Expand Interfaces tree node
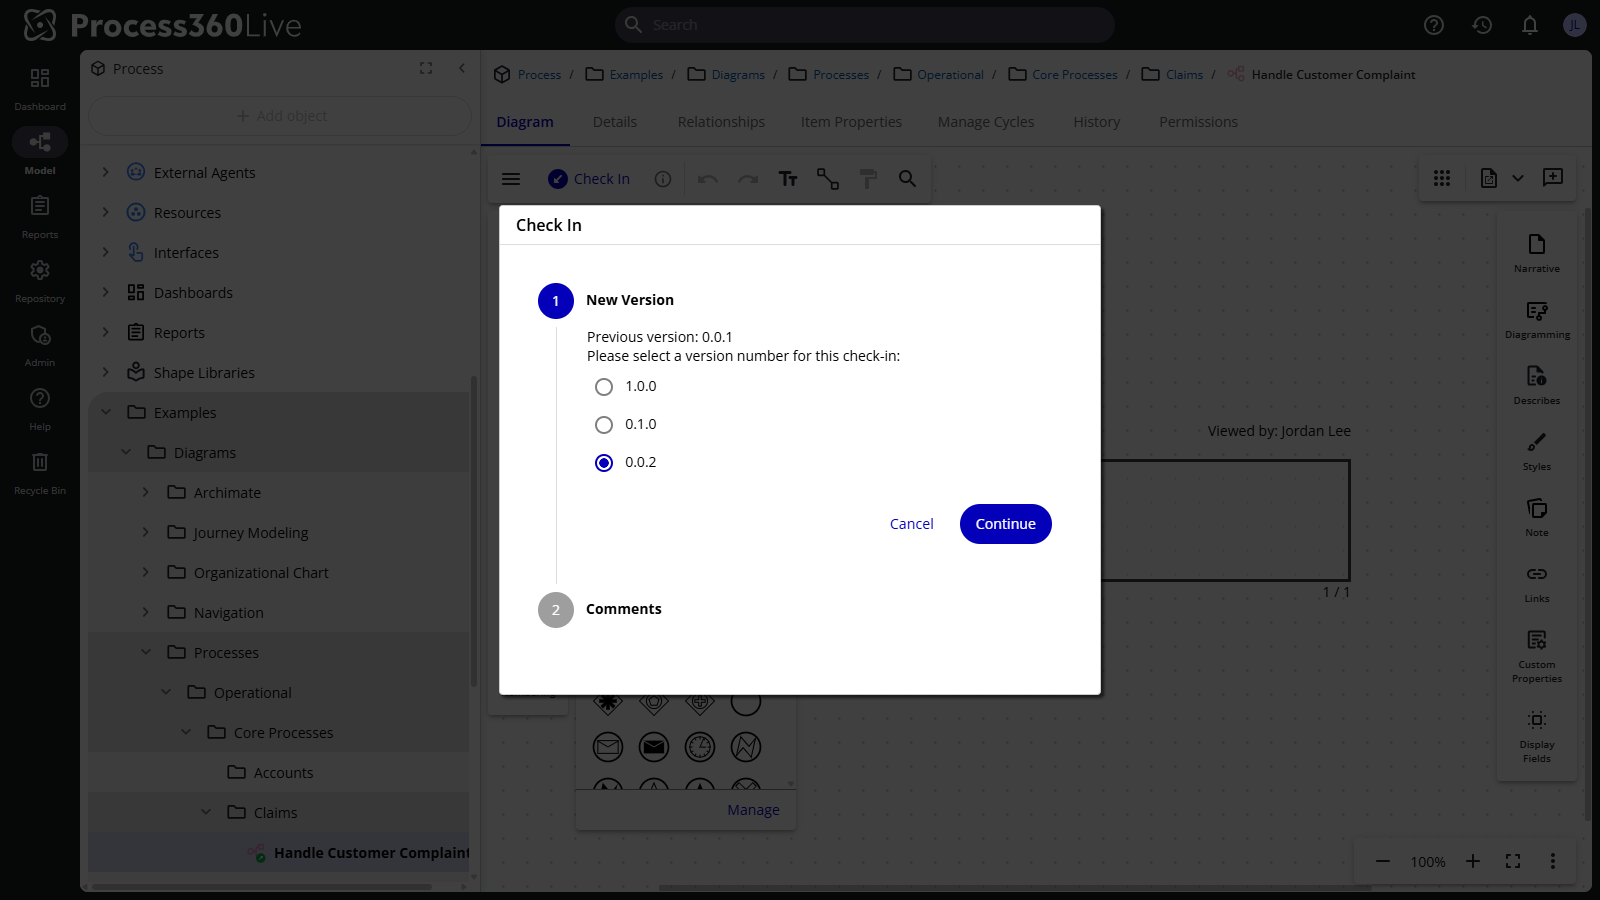This screenshot has width=1600, height=900. pos(106,252)
